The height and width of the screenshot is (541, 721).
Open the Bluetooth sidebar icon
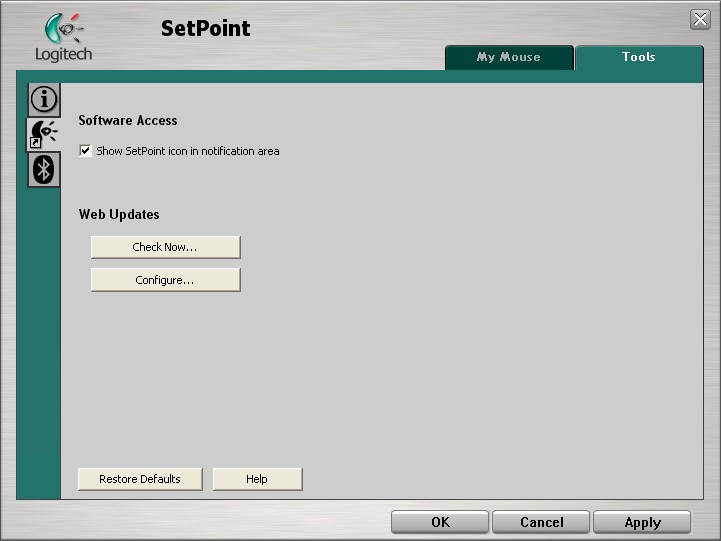pyautogui.click(x=44, y=170)
